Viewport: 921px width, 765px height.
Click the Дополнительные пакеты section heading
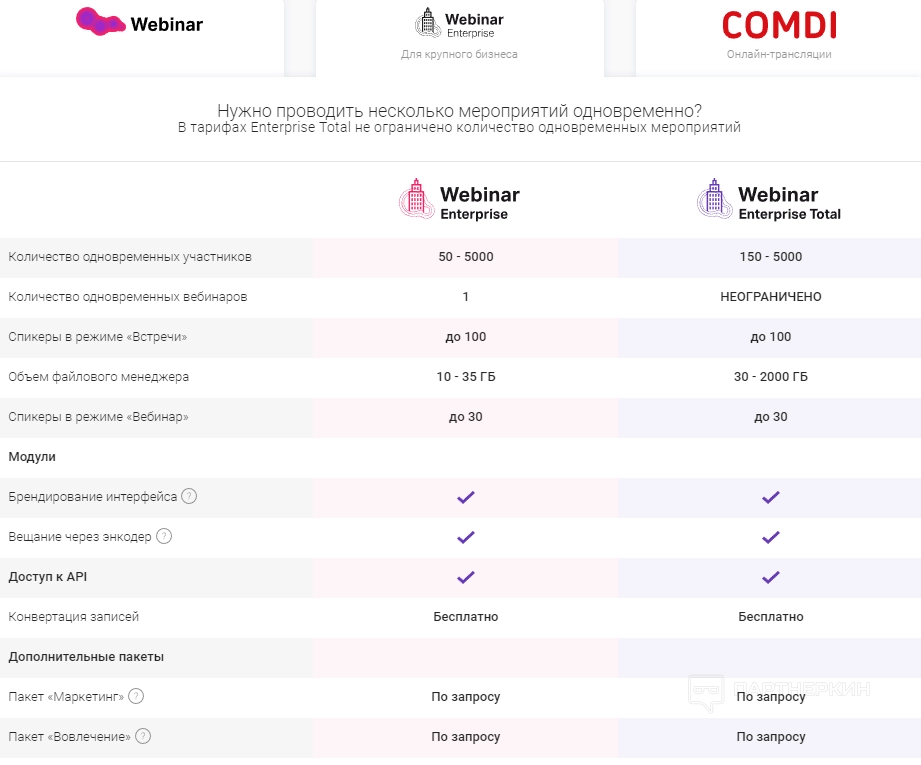(x=86, y=657)
